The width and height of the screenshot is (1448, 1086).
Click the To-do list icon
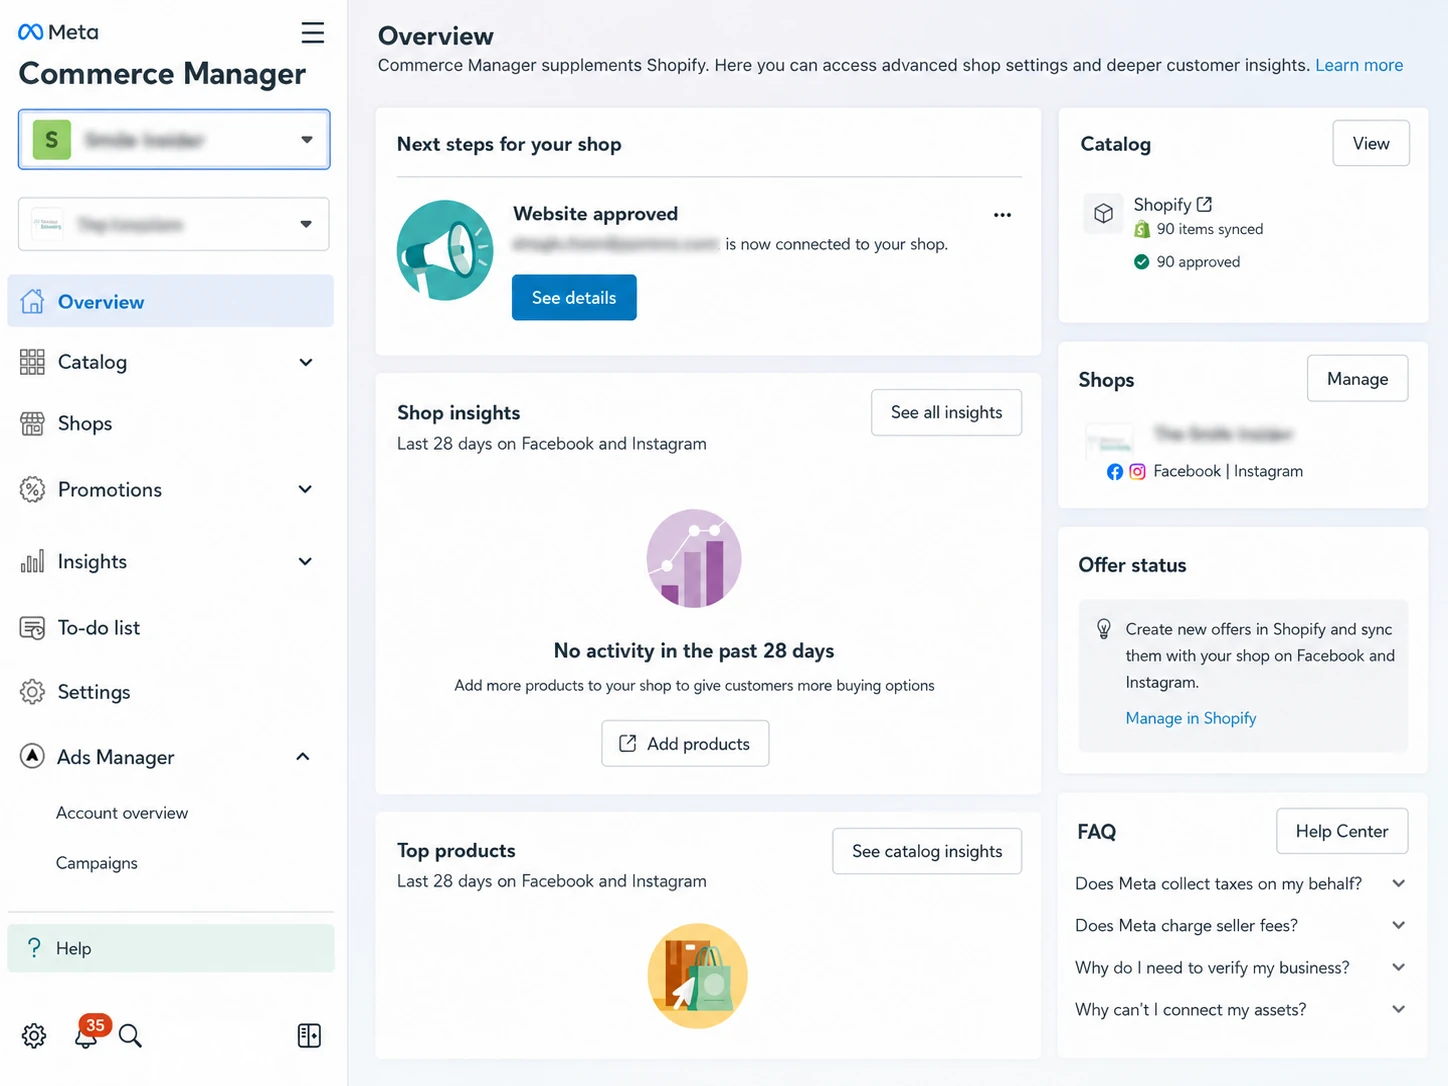pyautogui.click(x=32, y=628)
